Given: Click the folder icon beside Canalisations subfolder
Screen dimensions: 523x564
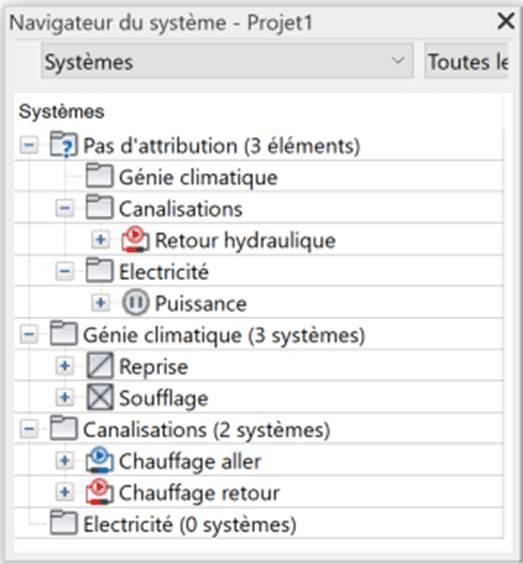Looking at the screenshot, I should tap(100, 208).
